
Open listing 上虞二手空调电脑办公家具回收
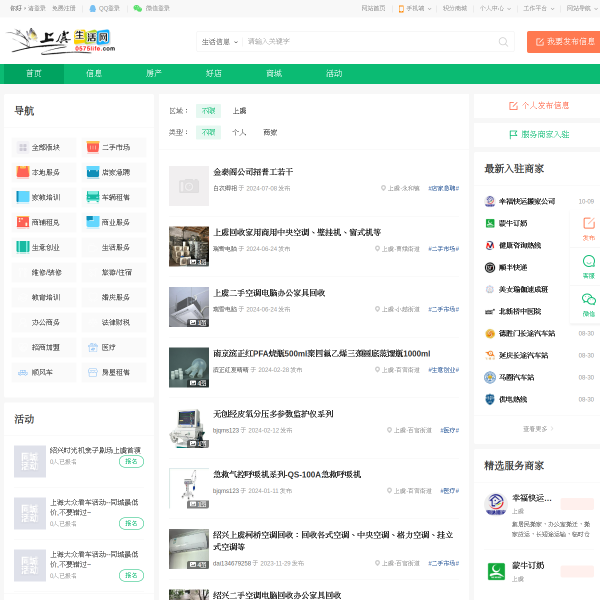[x=269, y=293]
